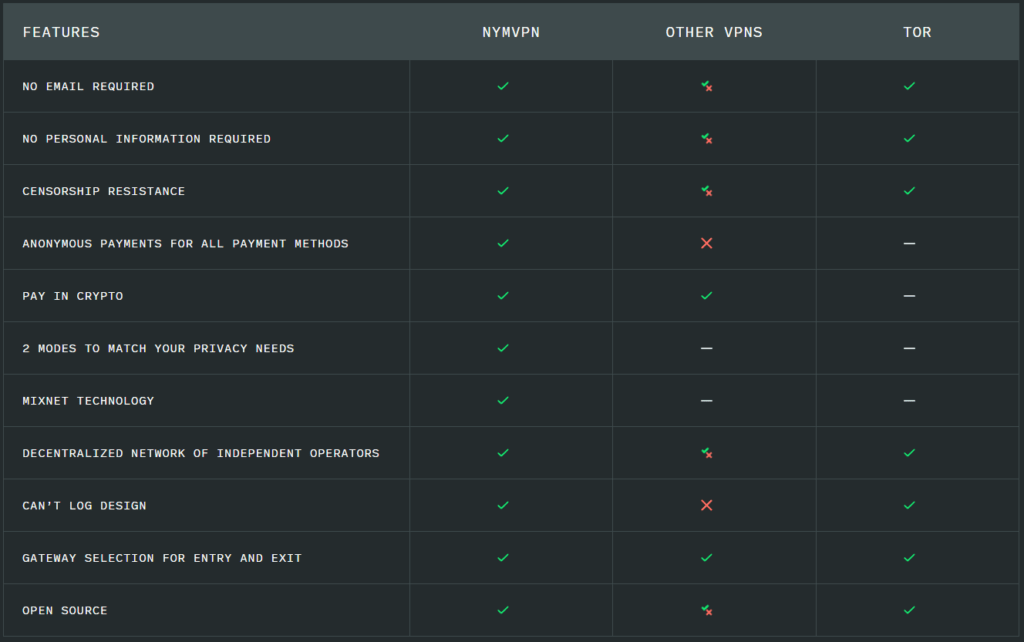
Task: Select '2 Modes to Match Your Privacy Needs'
Action: pyautogui.click(x=158, y=348)
